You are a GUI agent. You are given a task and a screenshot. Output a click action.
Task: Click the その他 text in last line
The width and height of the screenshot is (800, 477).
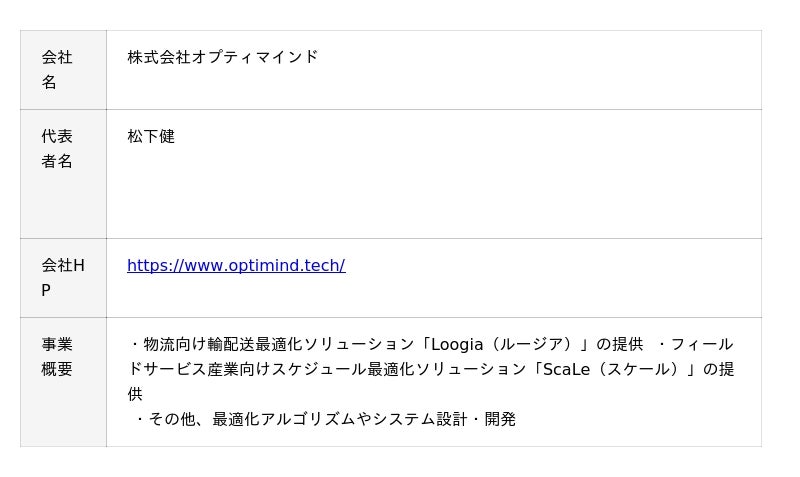[172, 419]
